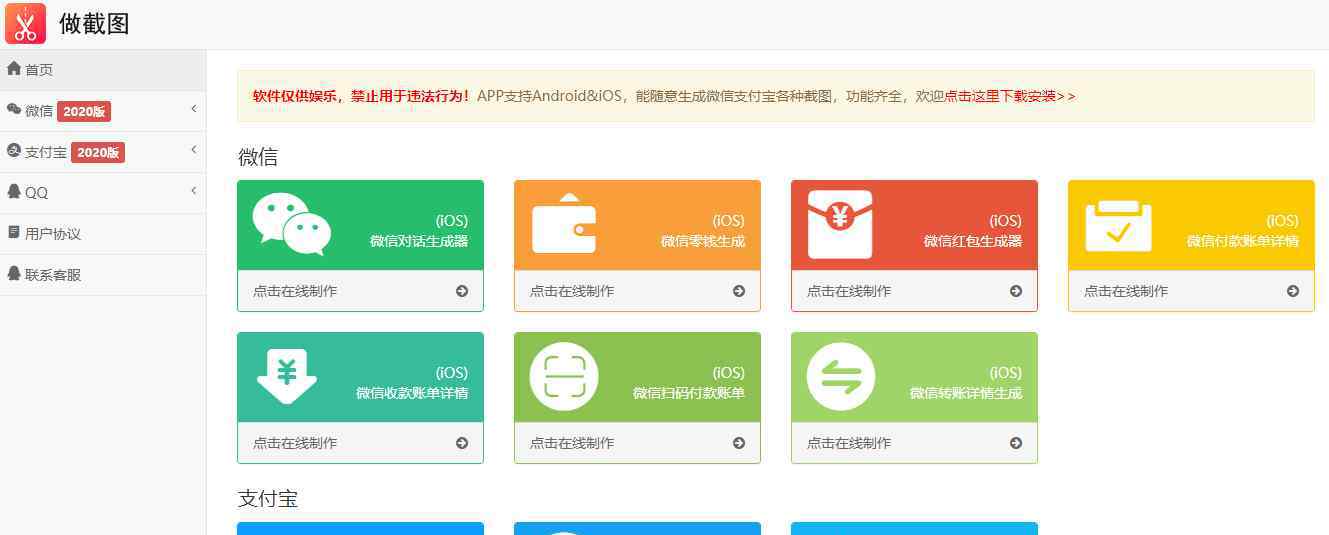Expand the 支付宝 submenu chevron
Image resolution: width=1329 pixels, height=535 pixels.
click(194, 150)
